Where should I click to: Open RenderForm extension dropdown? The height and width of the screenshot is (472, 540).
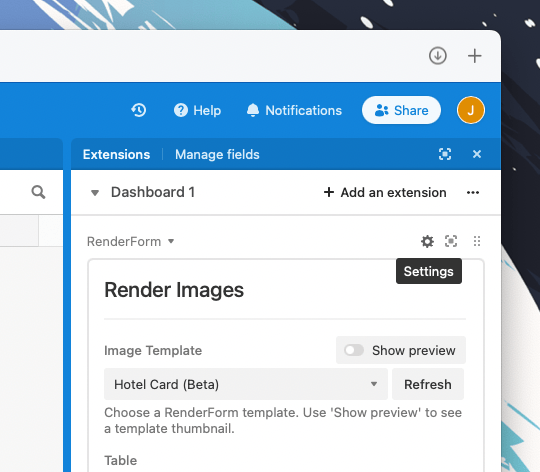(x=131, y=241)
